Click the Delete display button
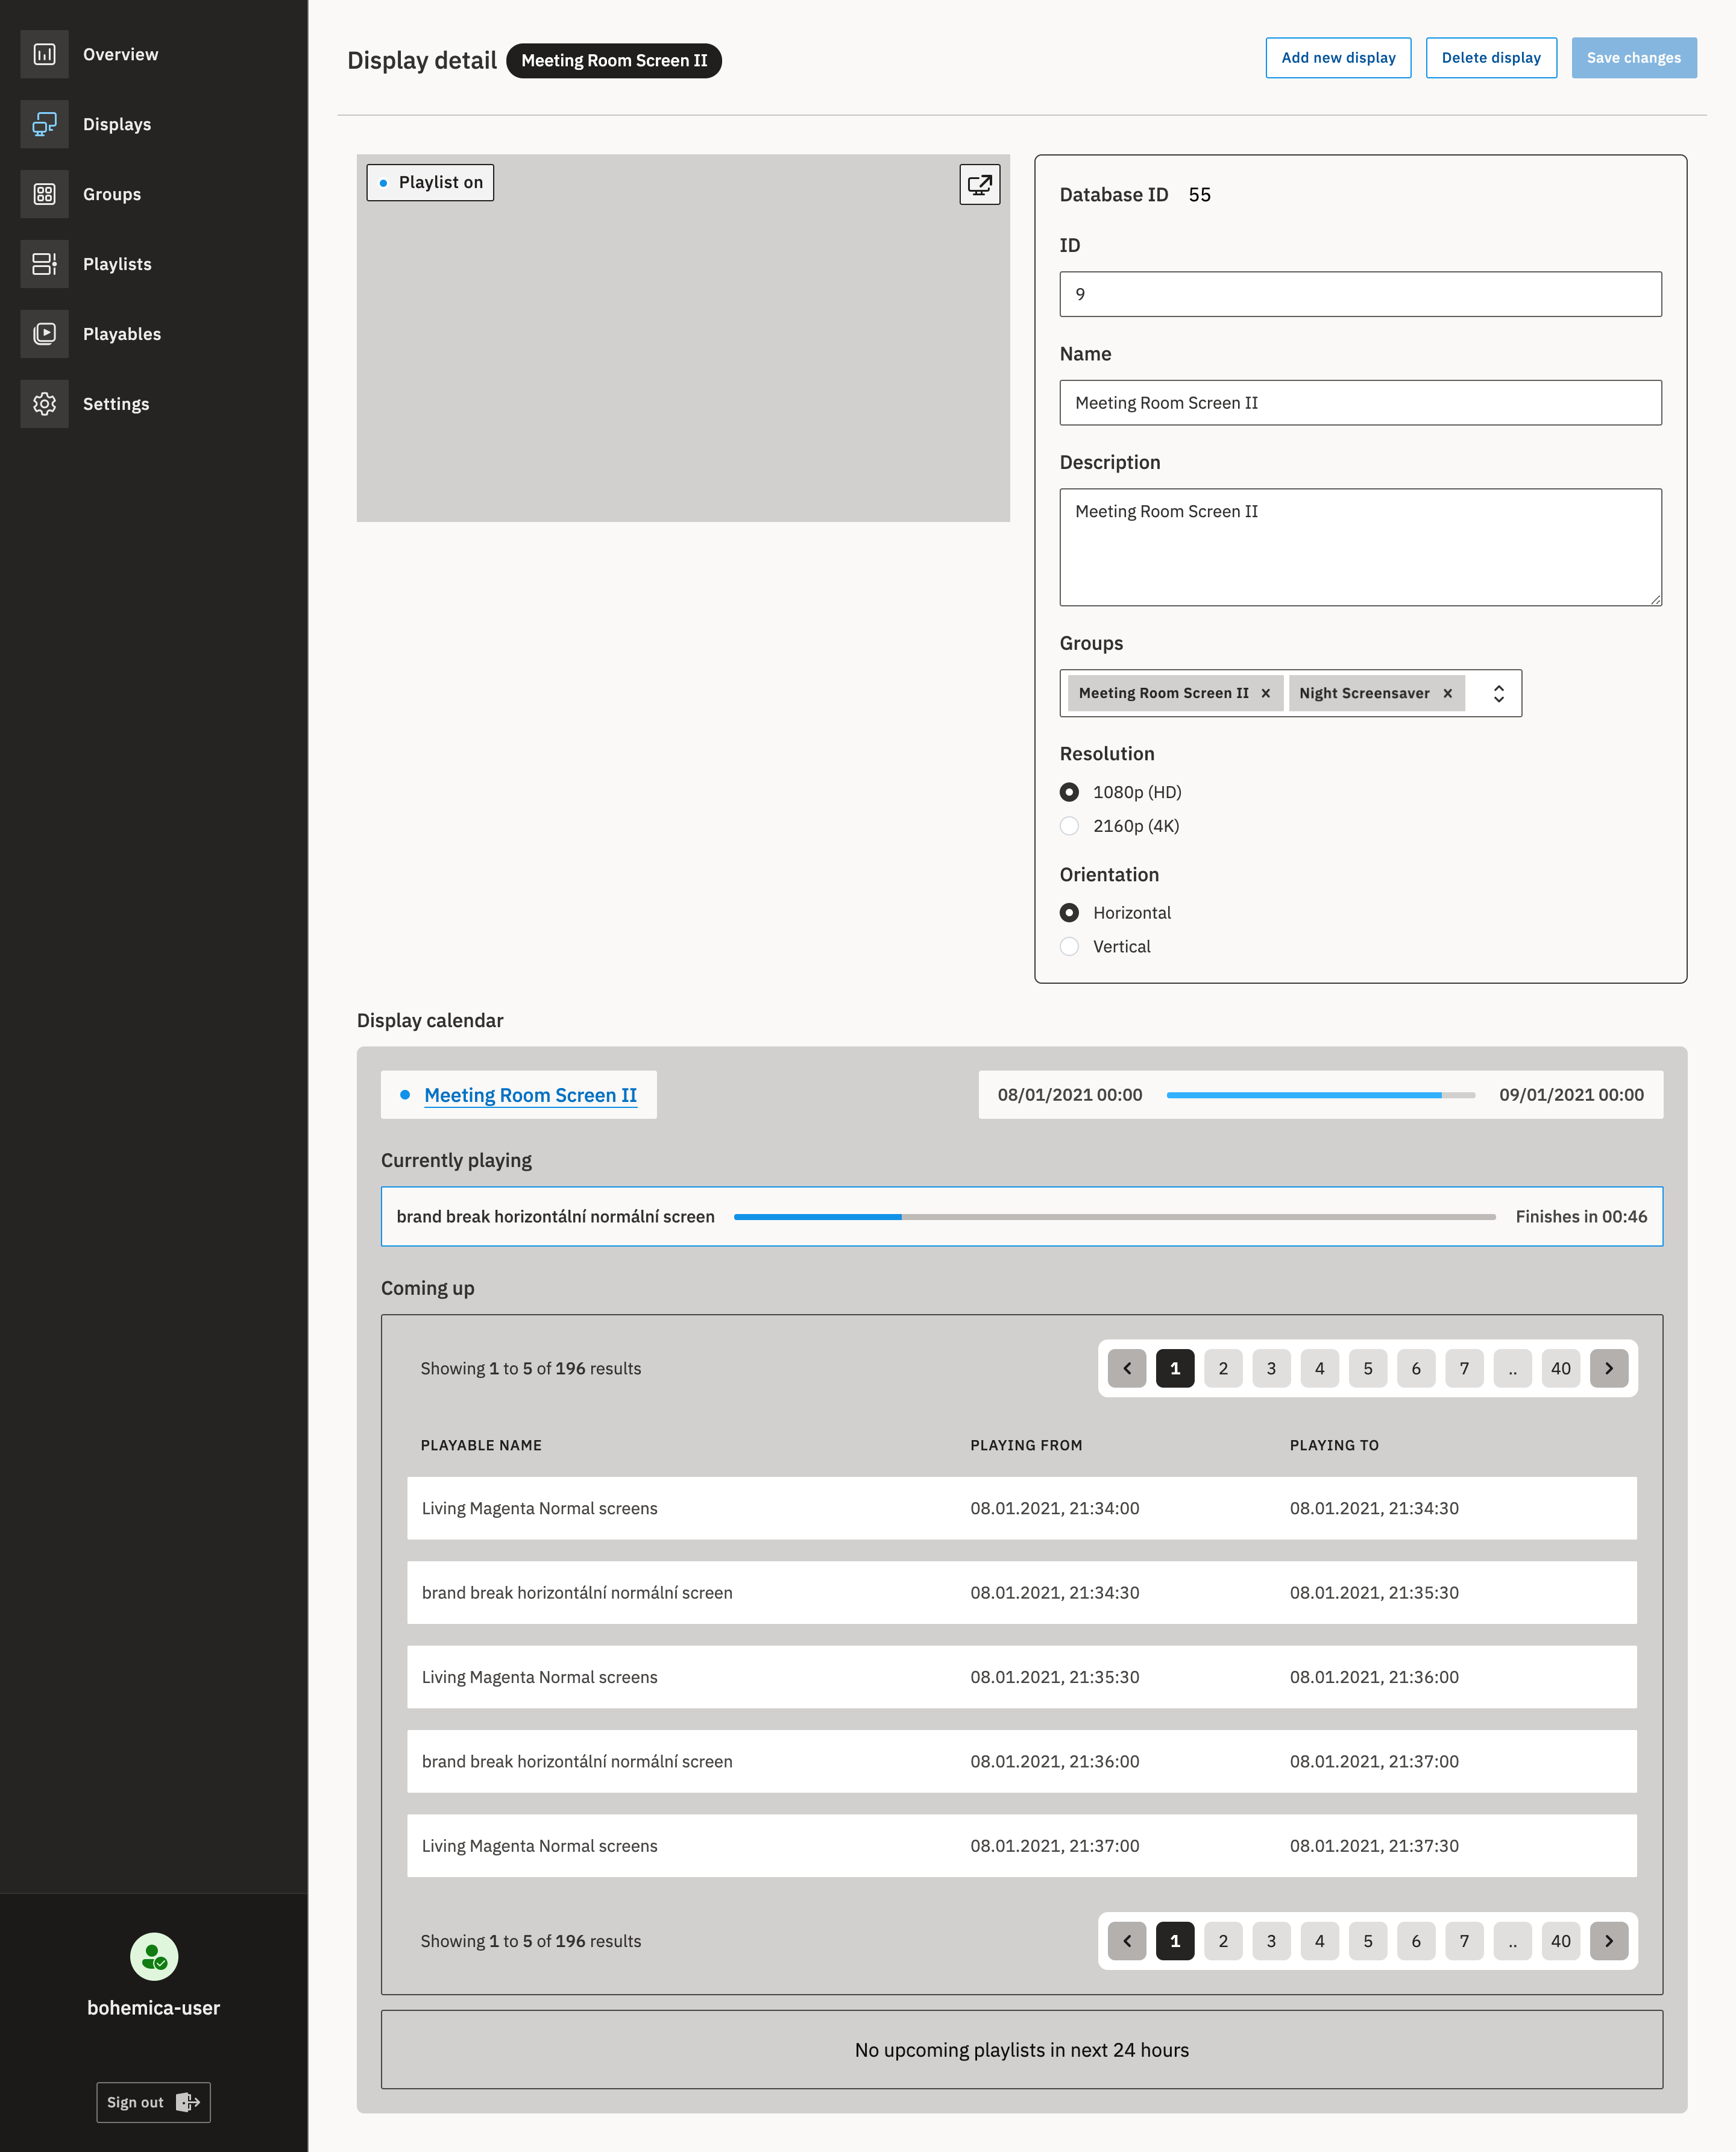This screenshot has width=1736, height=2152. pyautogui.click(x=1490, y=58)
